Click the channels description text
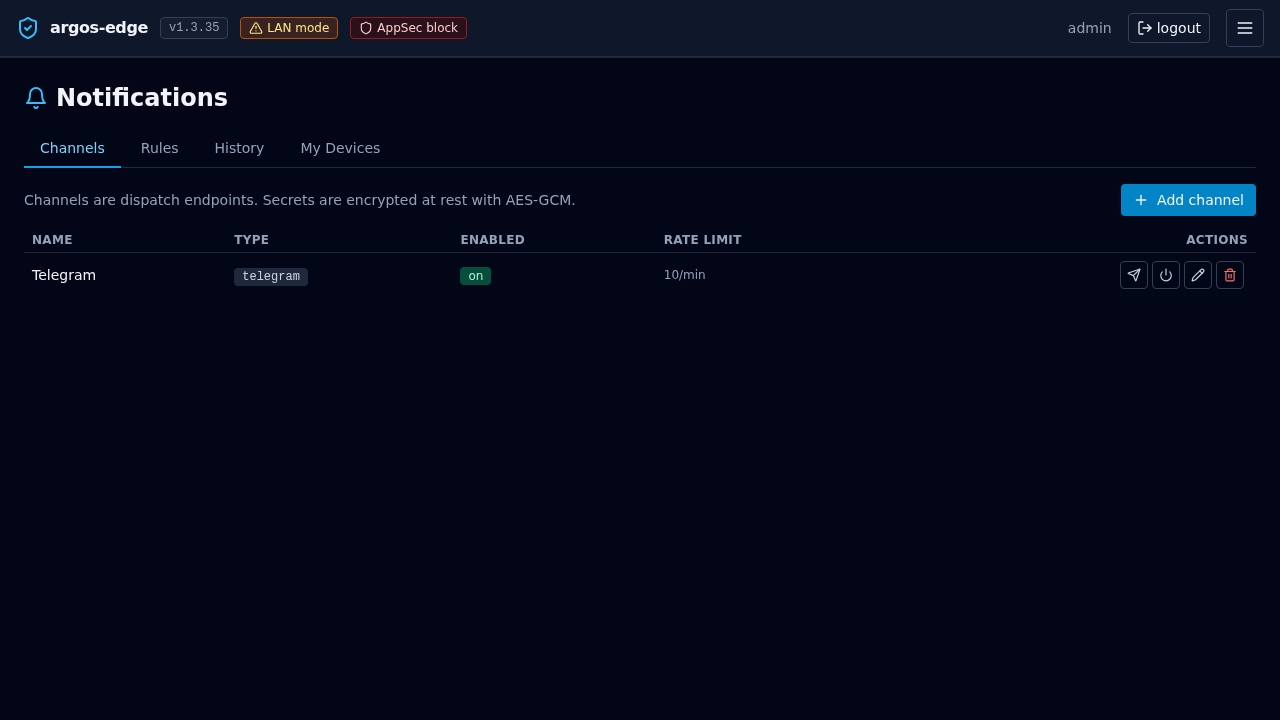 [x=300, y=200]
